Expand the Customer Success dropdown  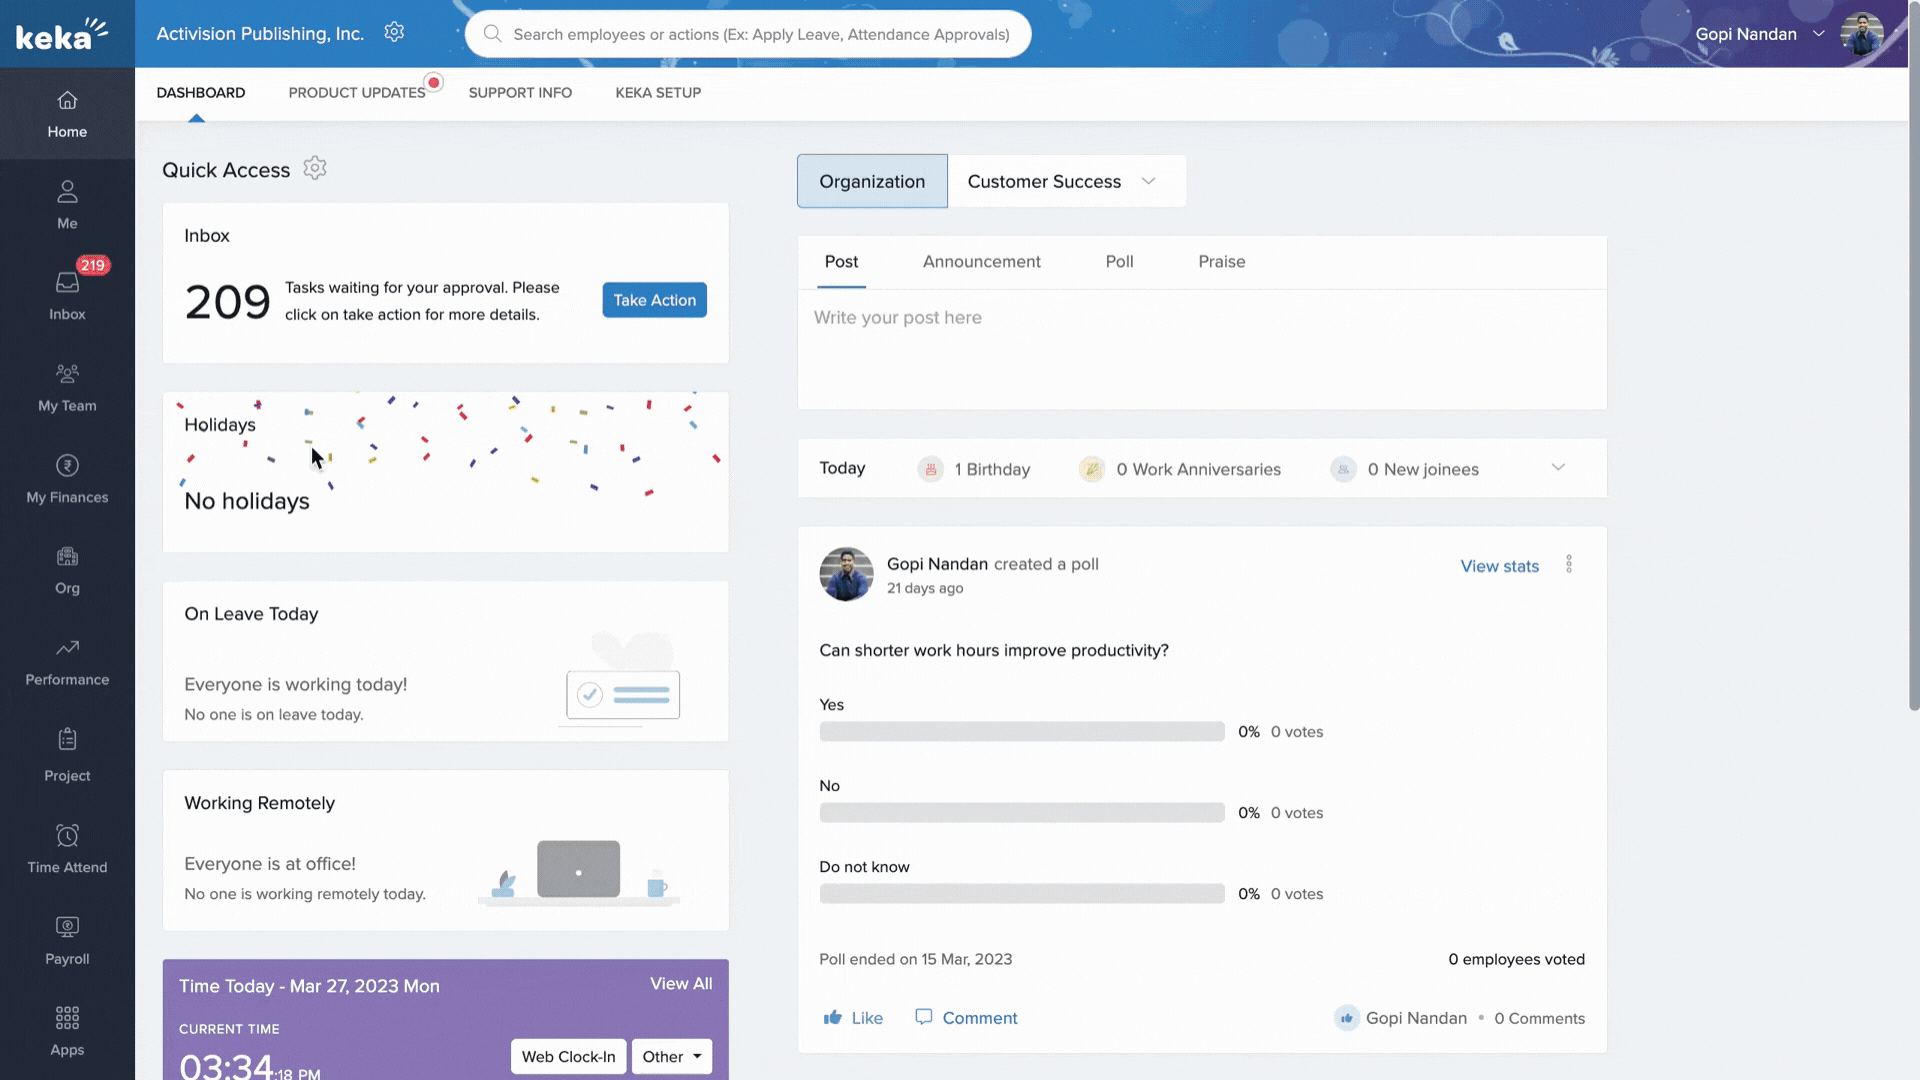point(1148,181)
